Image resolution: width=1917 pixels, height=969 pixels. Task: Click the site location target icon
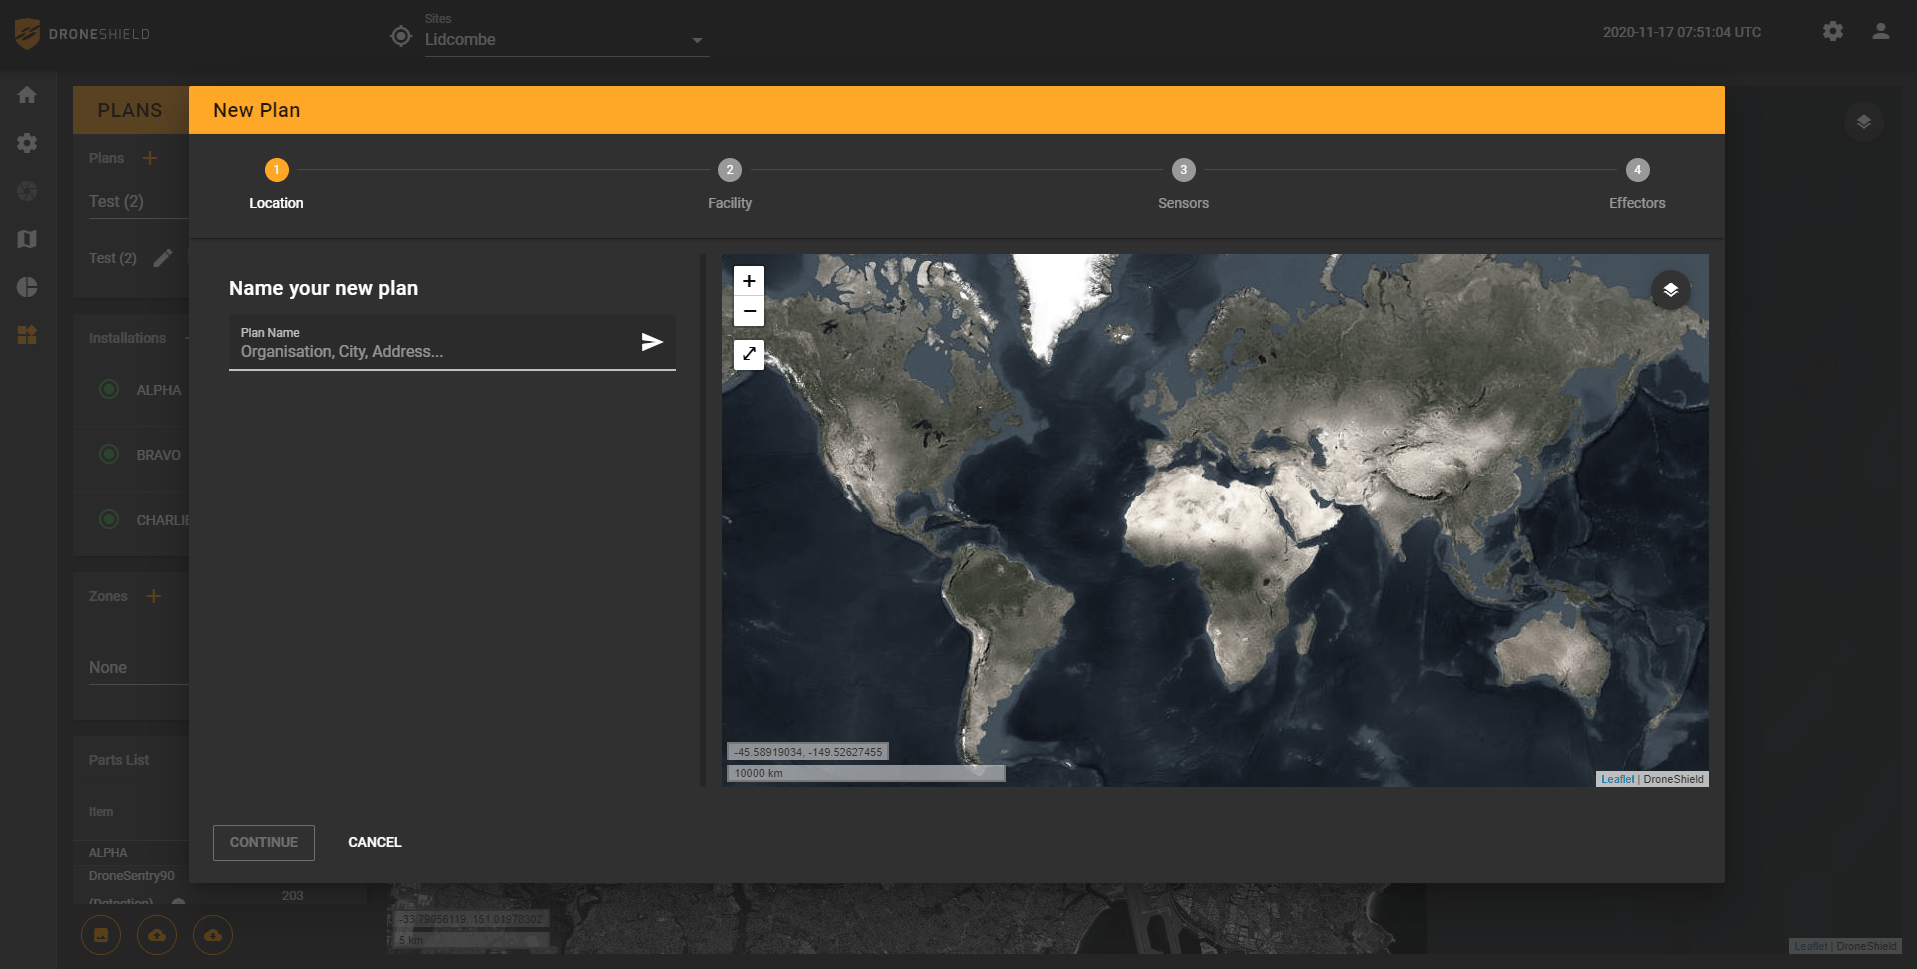click(401, 36)
